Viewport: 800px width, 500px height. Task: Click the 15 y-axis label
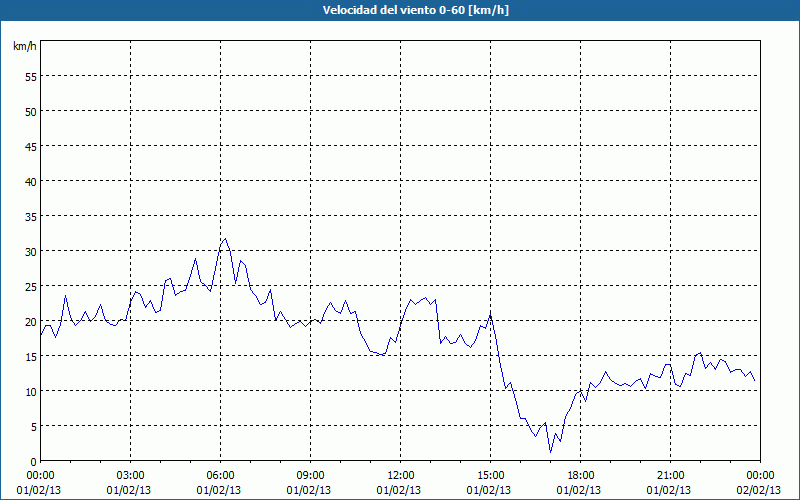coord(31,357)
